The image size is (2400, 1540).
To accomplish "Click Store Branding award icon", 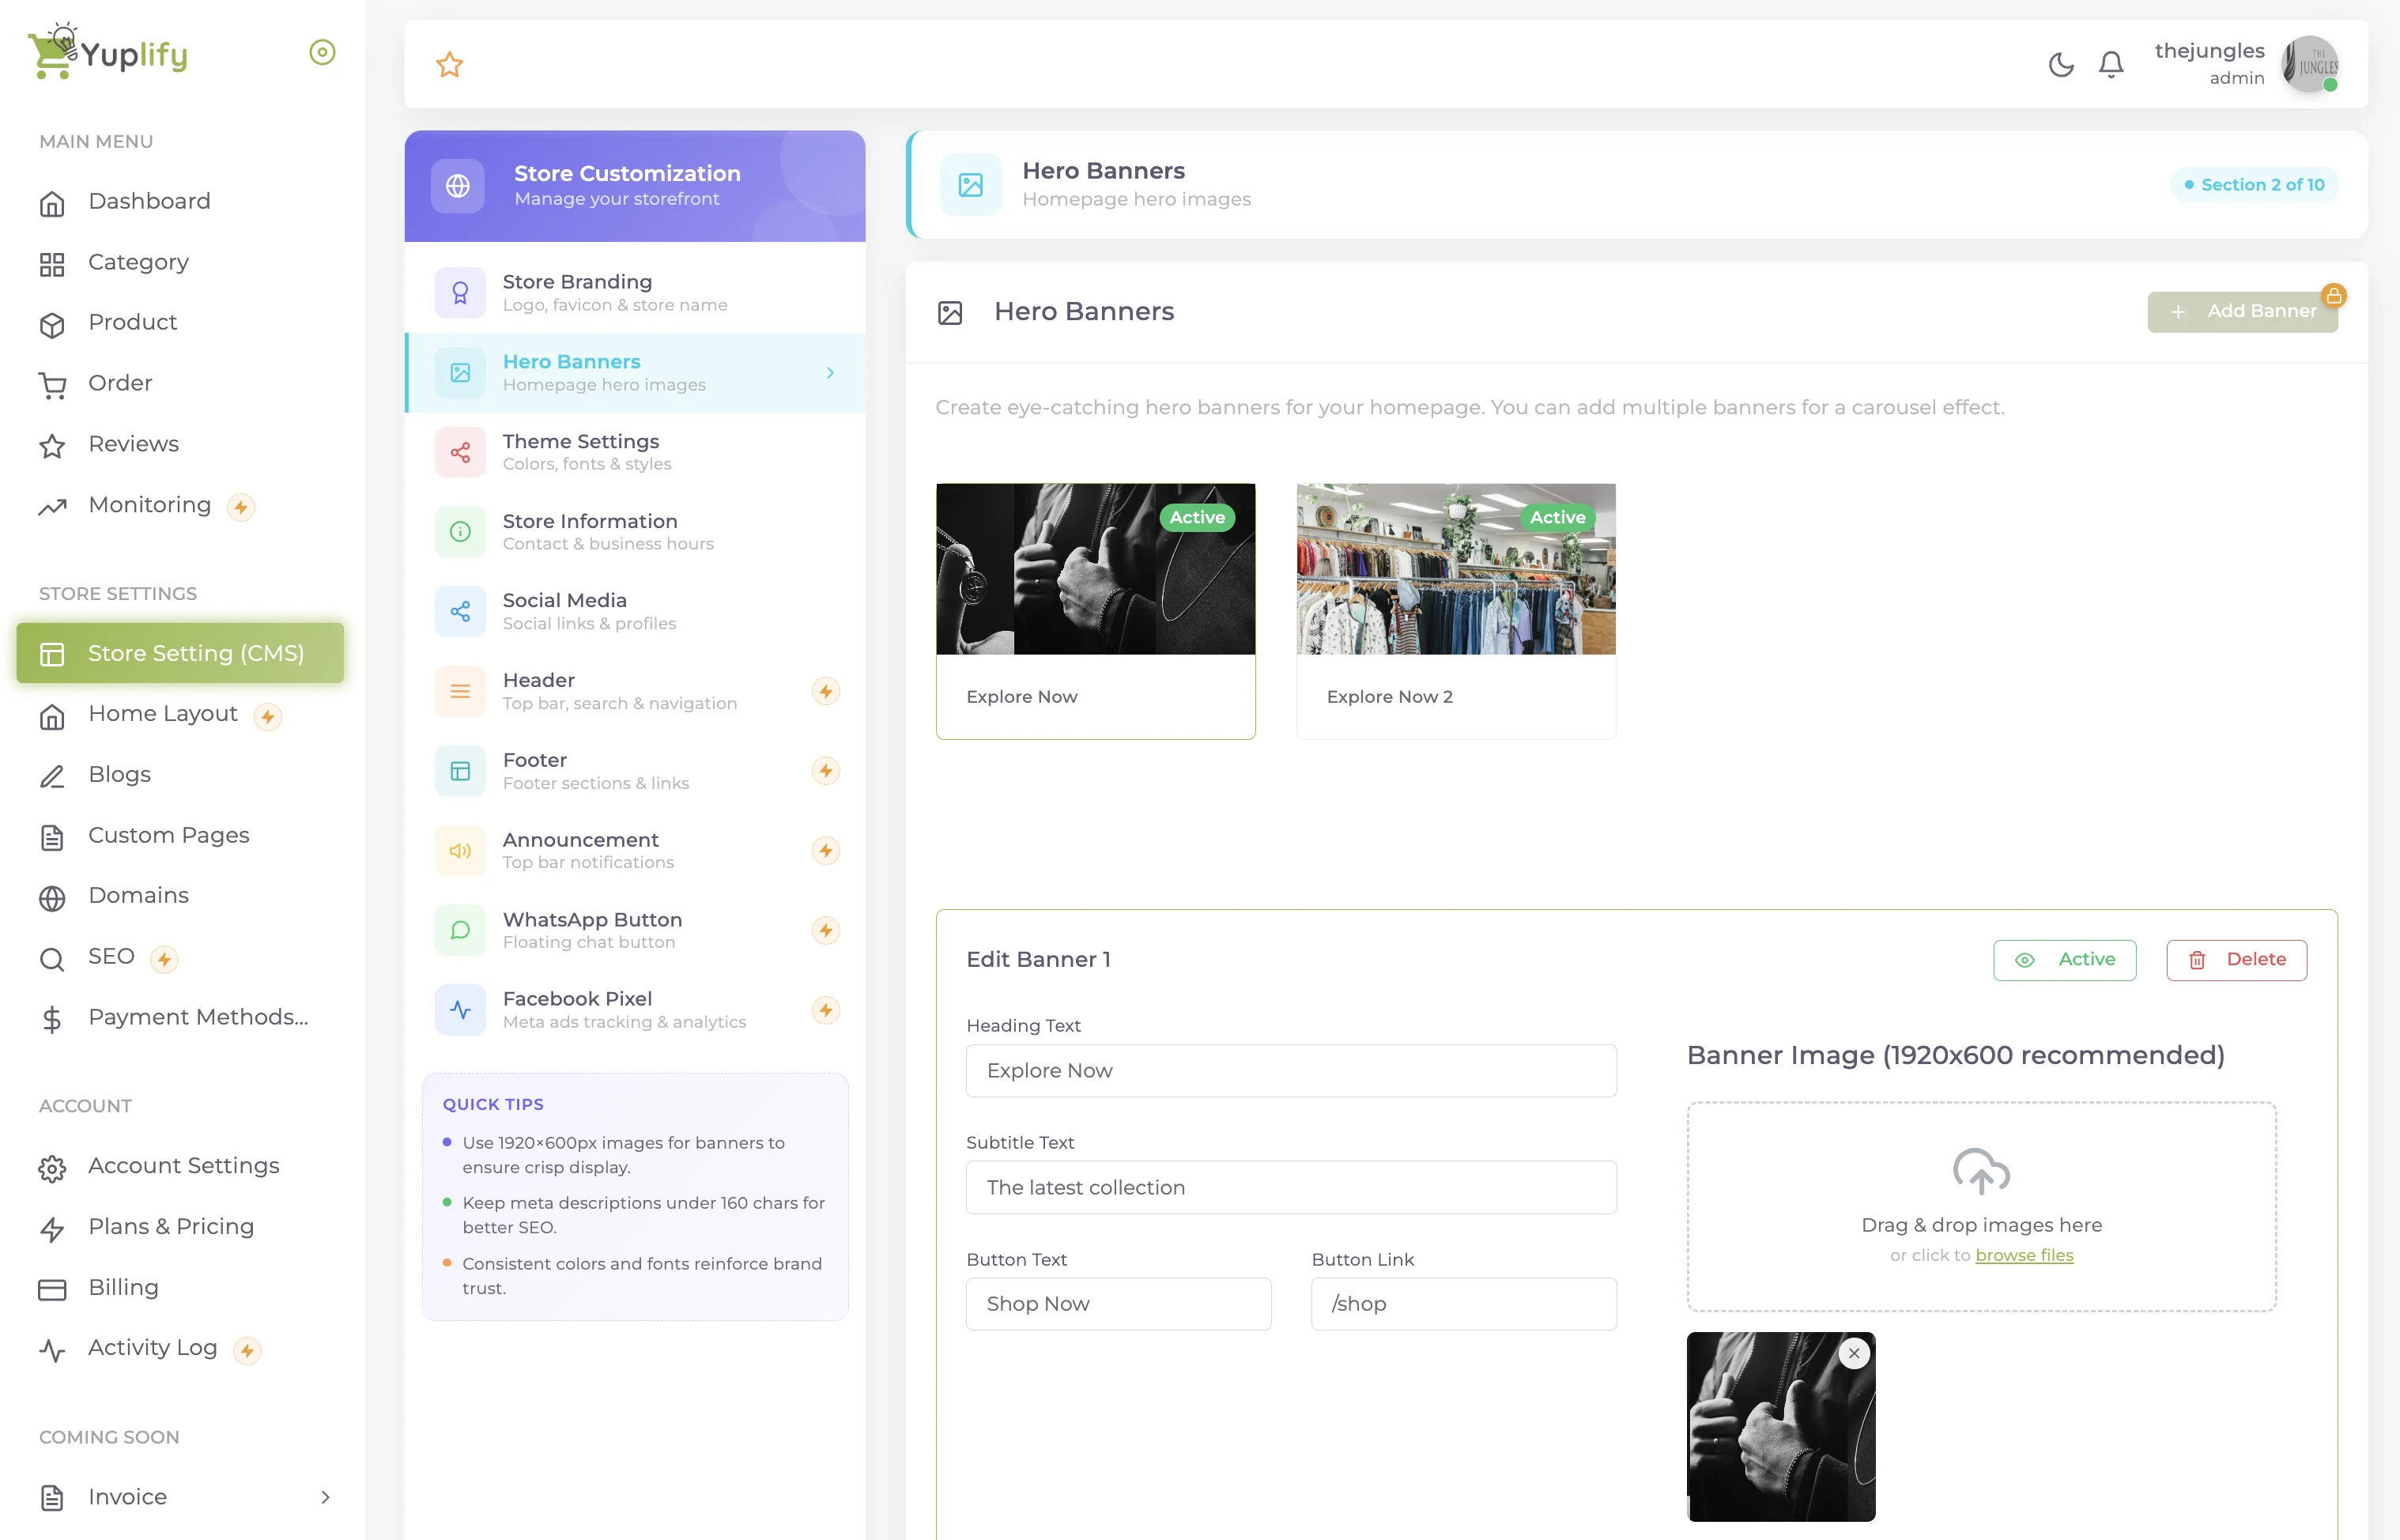I will click(x=460, y=293).
